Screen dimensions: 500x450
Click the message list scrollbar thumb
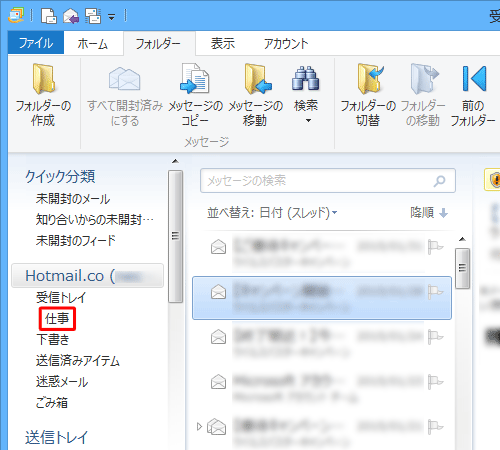click(x=462, y=268)
